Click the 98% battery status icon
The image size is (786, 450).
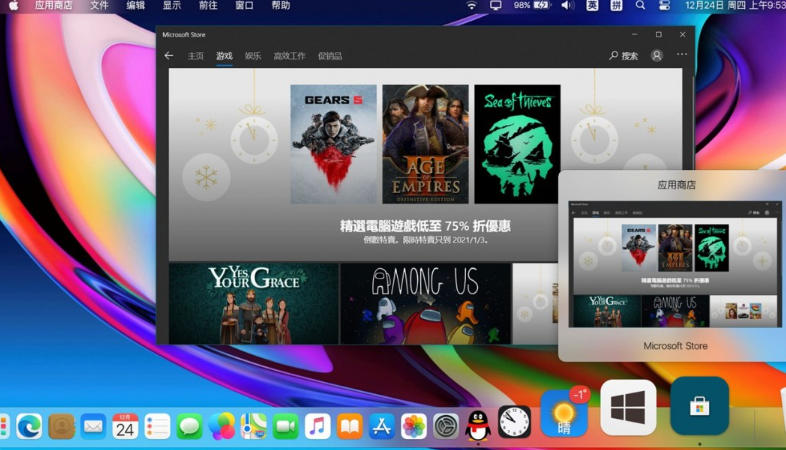pos(532,6)
